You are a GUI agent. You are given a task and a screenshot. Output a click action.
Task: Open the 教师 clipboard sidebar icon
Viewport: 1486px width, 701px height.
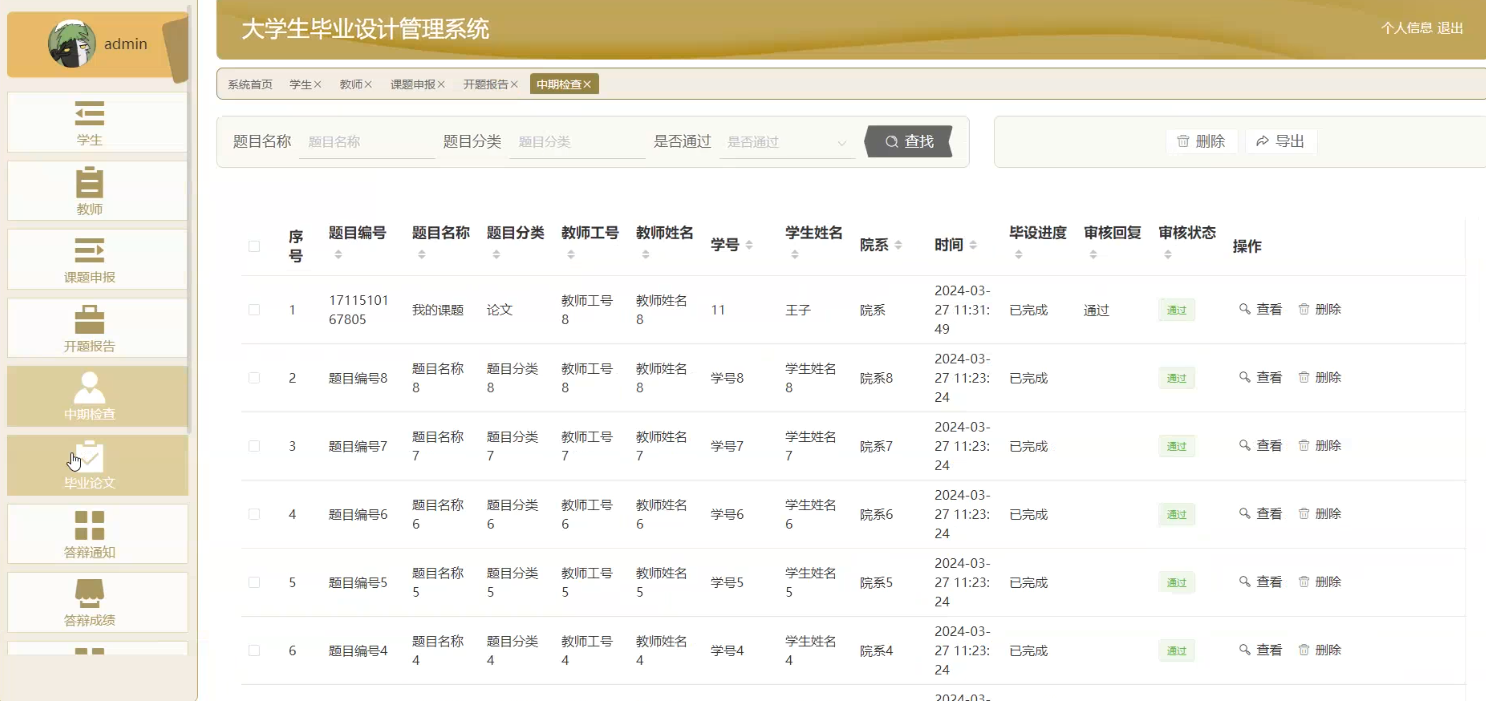(x=90, y=182)
